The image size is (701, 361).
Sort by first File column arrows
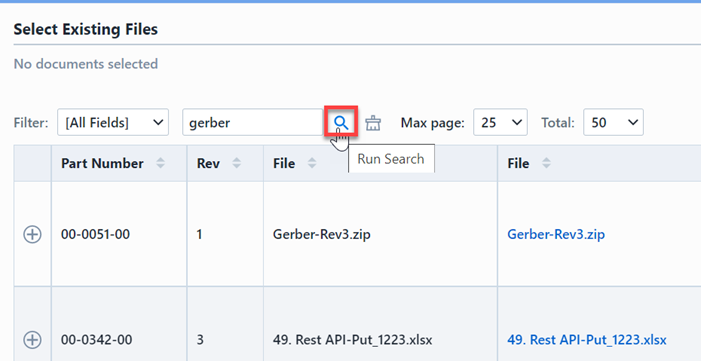tap(312, 164)
